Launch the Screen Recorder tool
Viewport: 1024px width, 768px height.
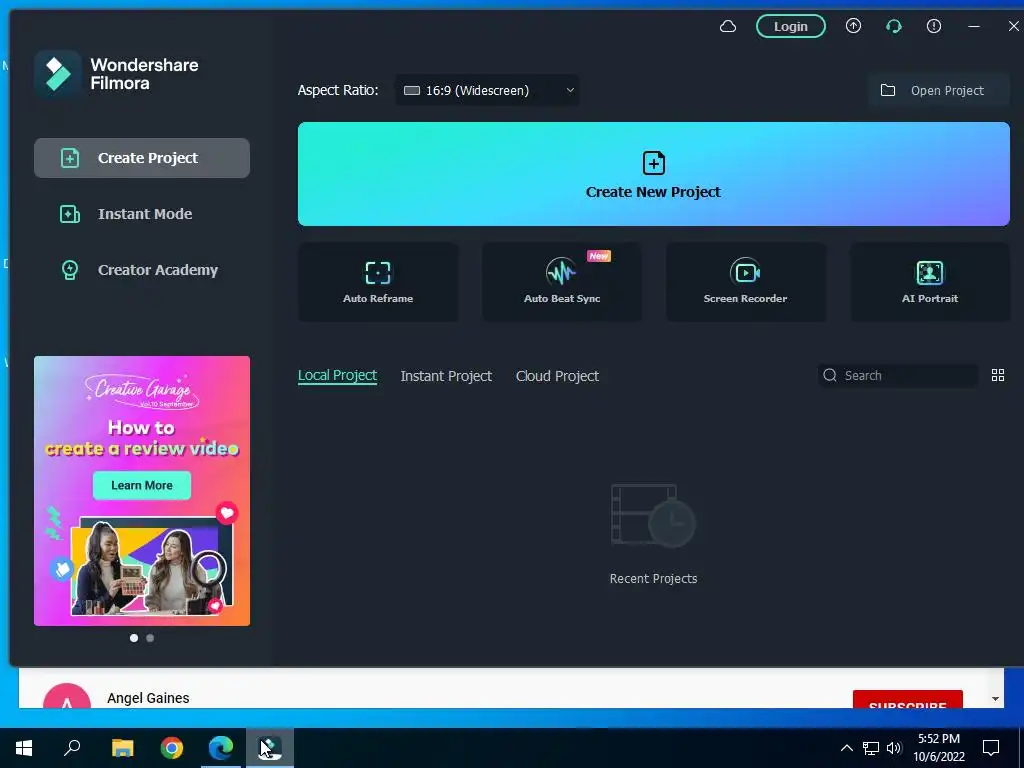pos(746,282)
